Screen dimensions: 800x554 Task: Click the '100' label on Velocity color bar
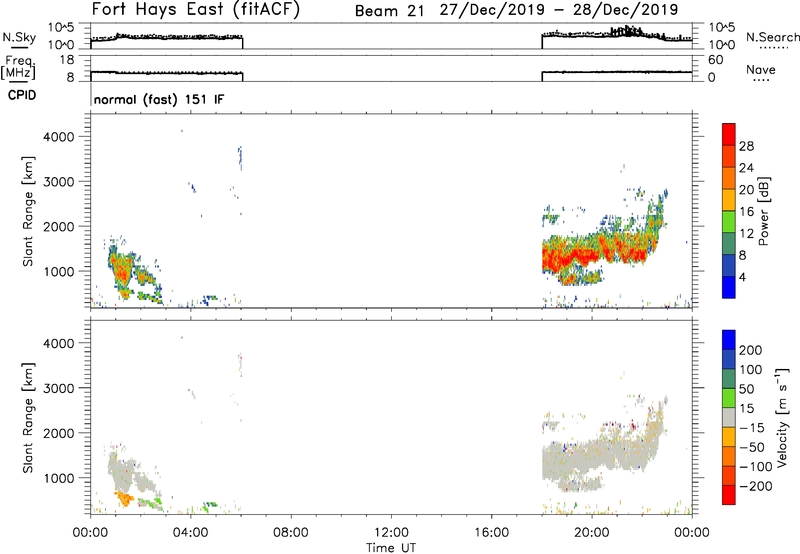[751, 370]
